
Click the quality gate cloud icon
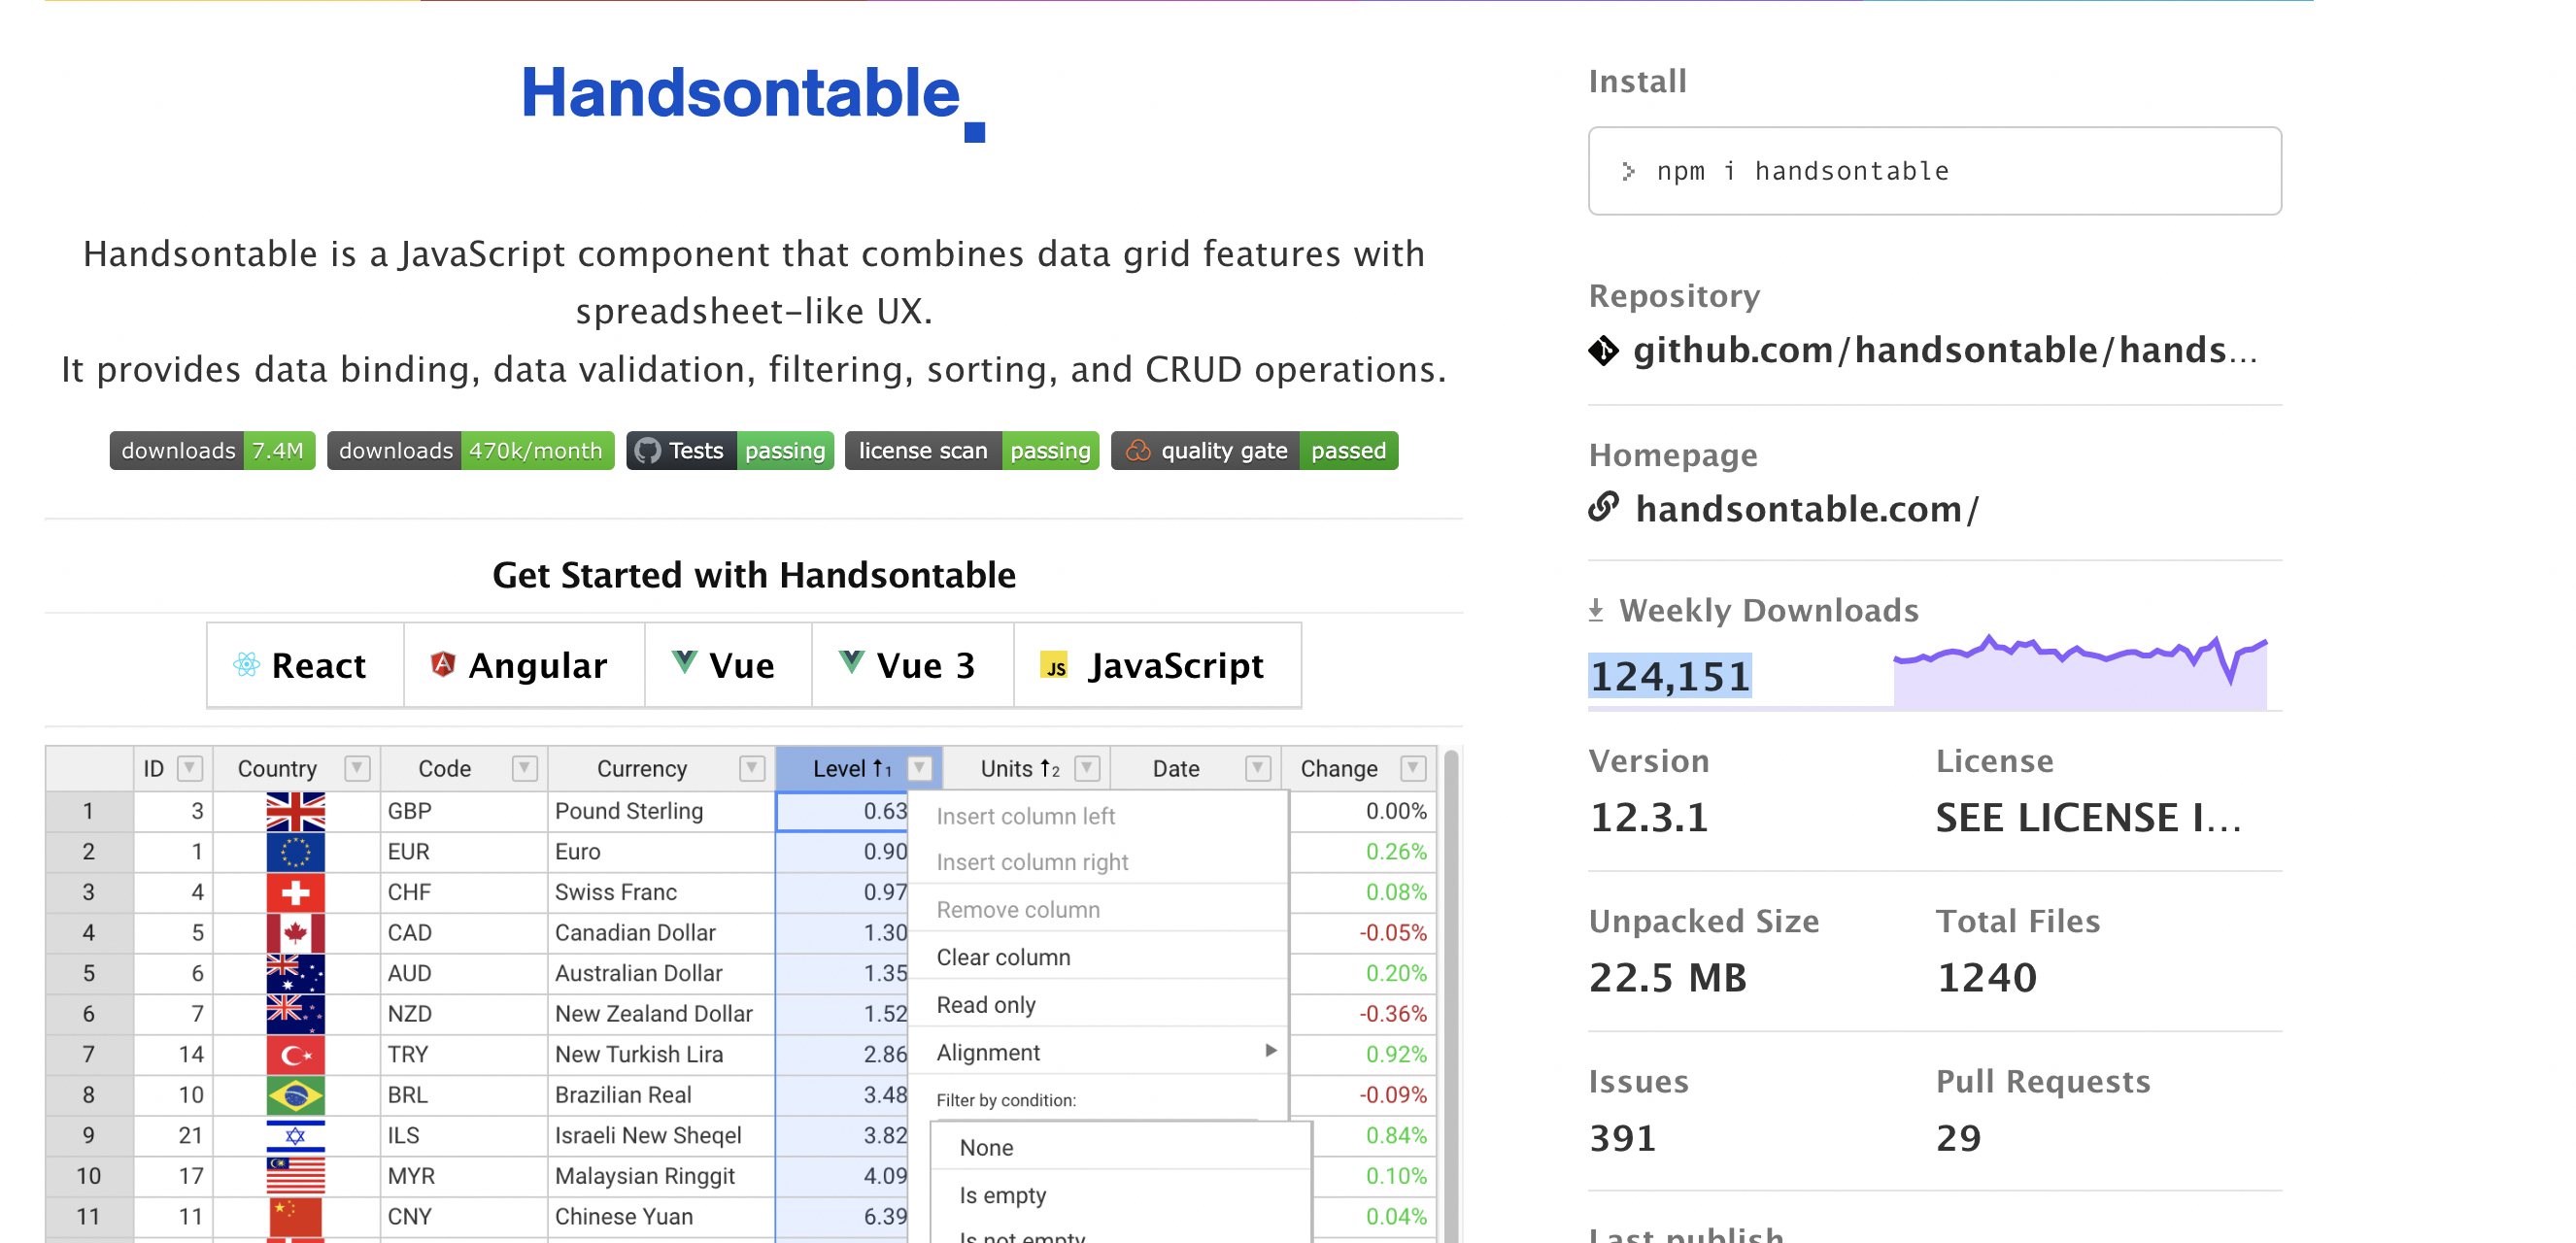(x=1137, y=451)
